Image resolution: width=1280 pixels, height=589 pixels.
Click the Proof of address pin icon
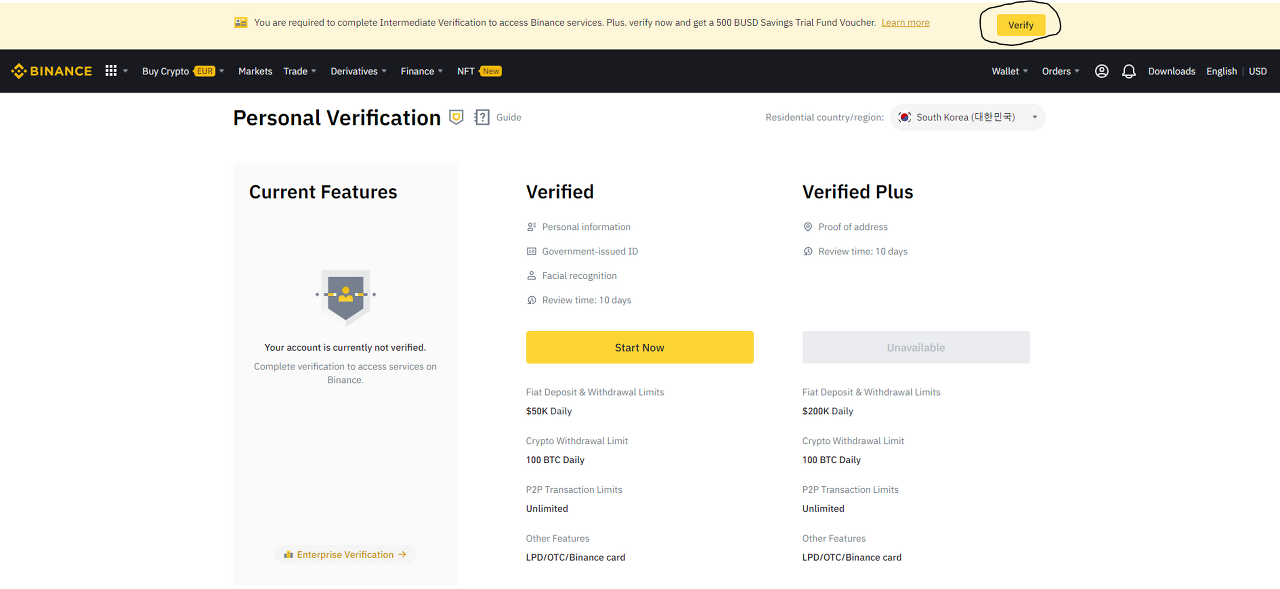click(808, 227)
